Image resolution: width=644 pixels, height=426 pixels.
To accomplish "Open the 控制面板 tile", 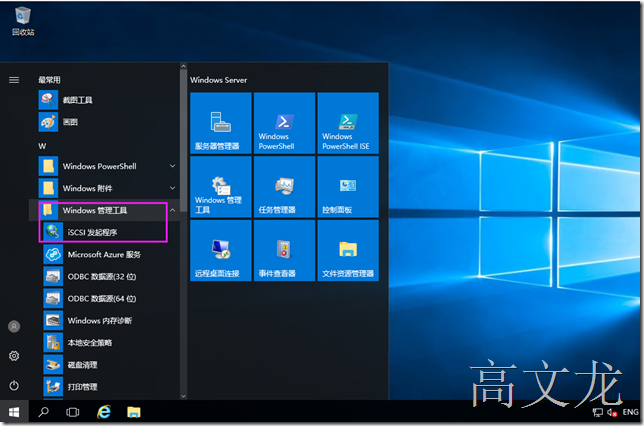I will [x=348, y=187].
